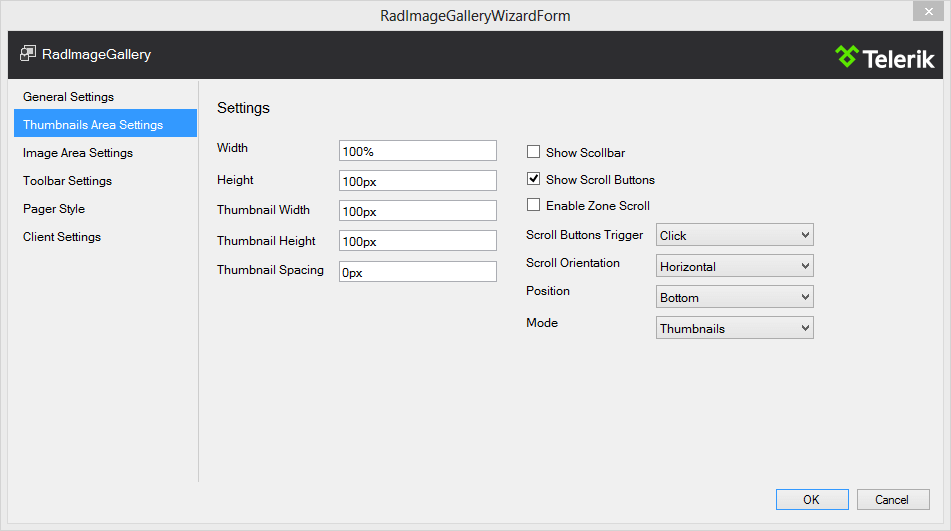Uncheck Show Scroll Buttons
Screen dimensions: 951x531
pos(534,180)
